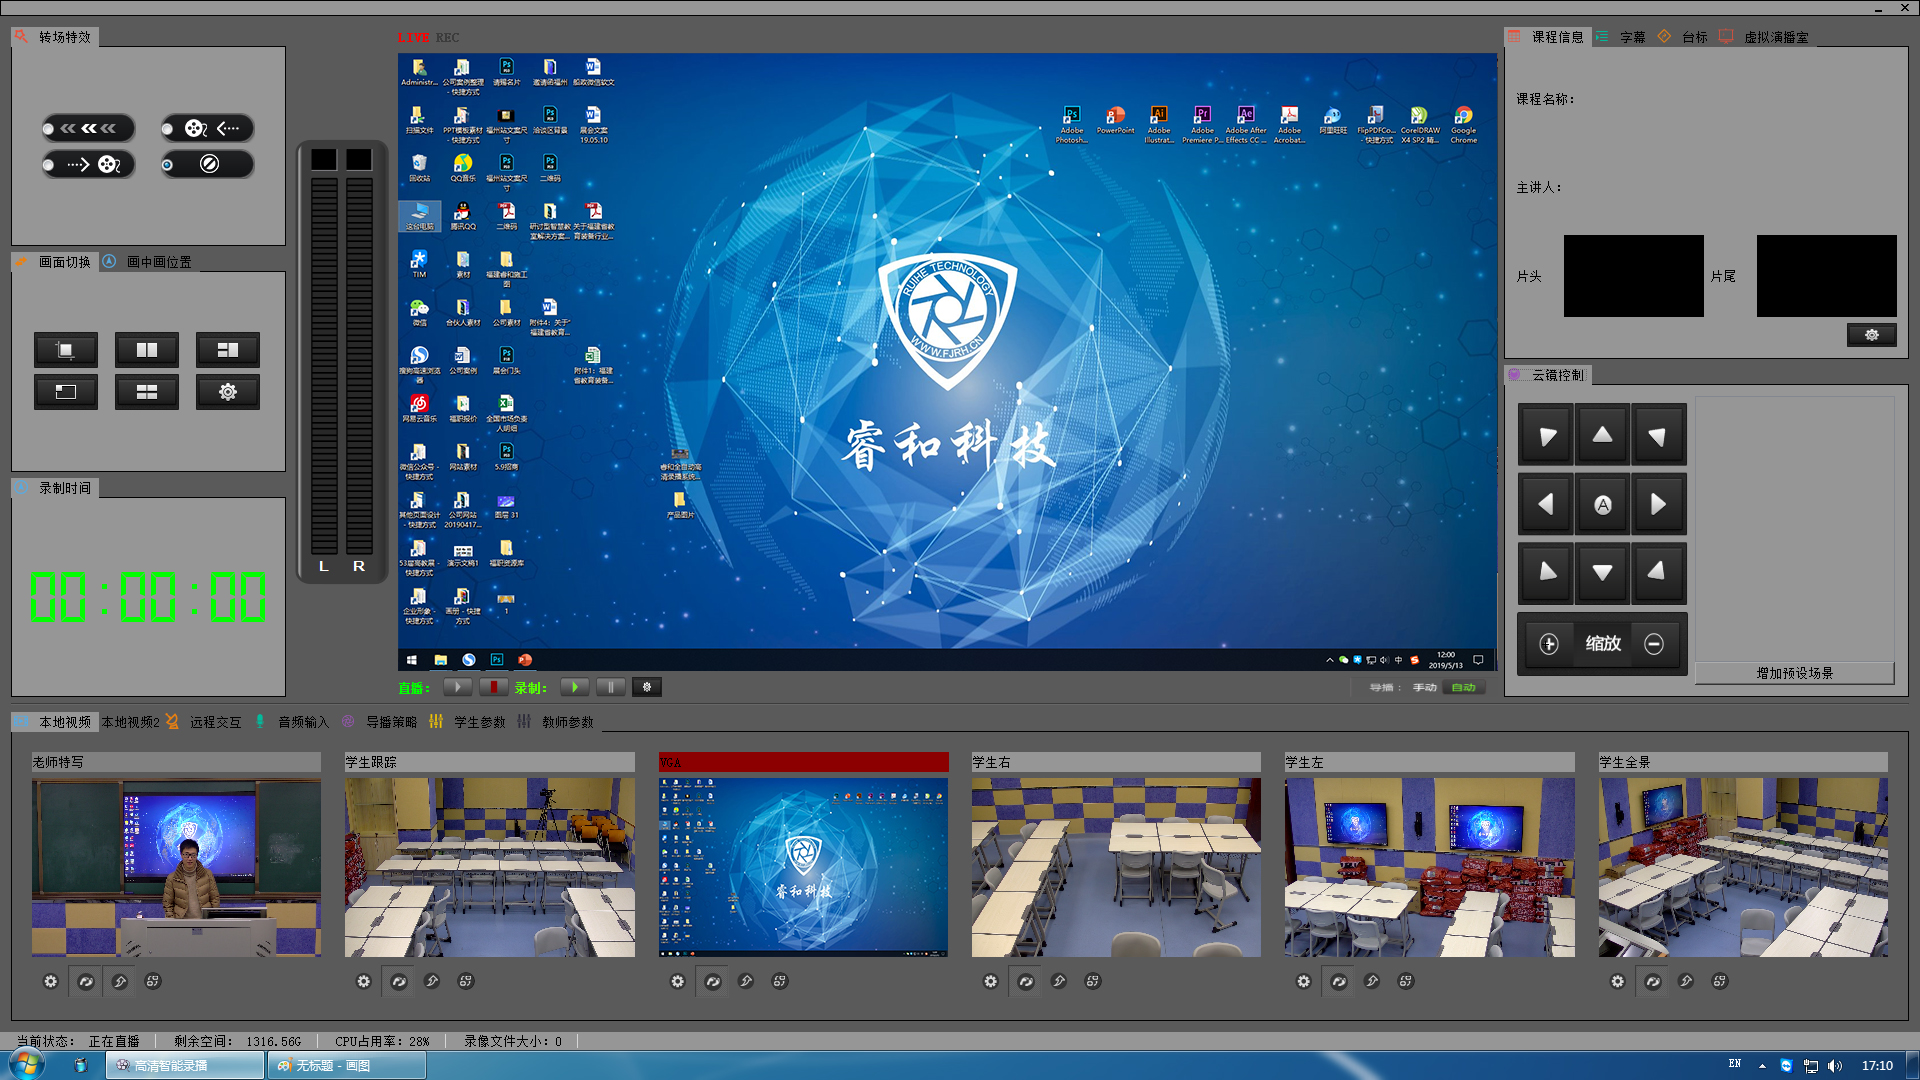Select the triple-chevron wipe transition effect

click(88, 128)
